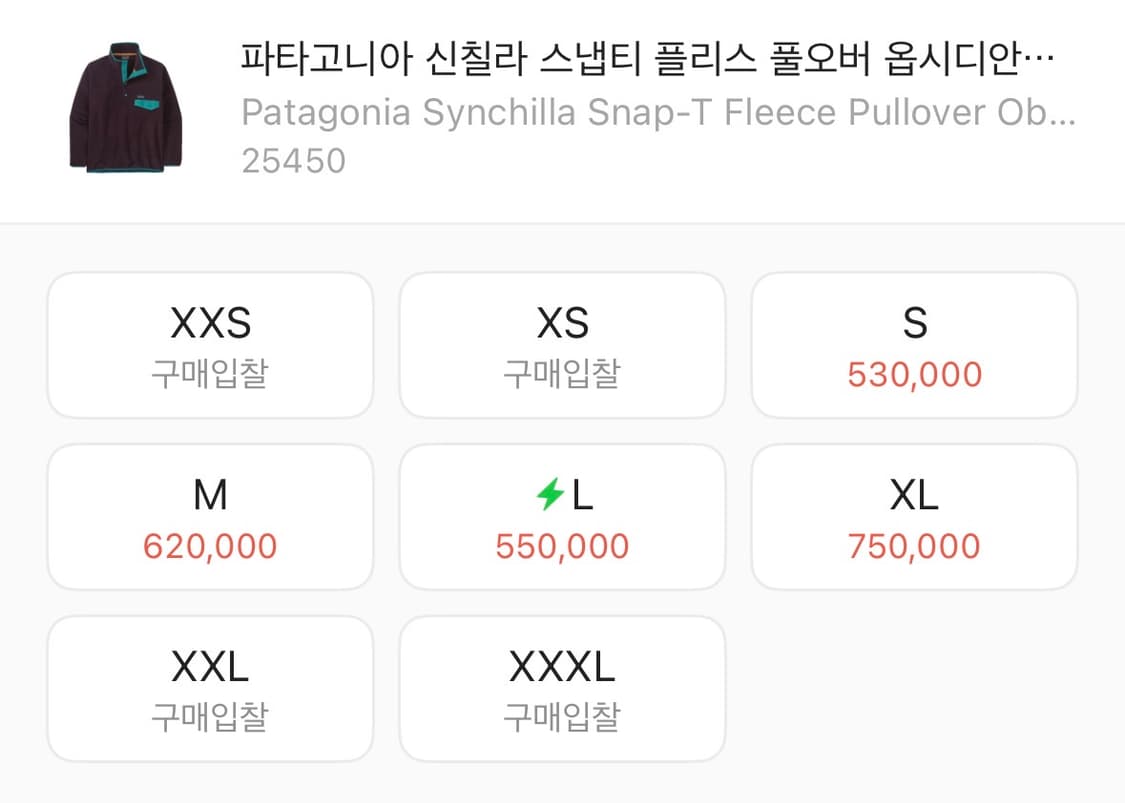The height and width of the screenshot is (803, 1125).
Task: Click the 750,000 price under XL
Action: tap(914, 546)
